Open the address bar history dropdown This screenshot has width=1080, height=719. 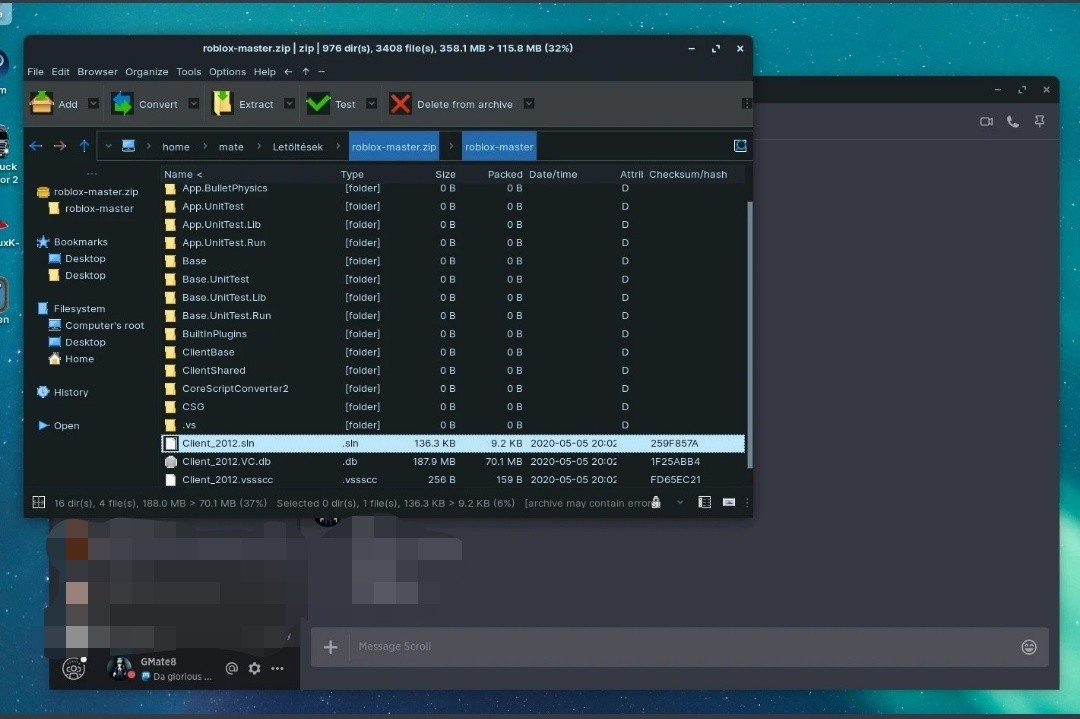pos(108,146)
